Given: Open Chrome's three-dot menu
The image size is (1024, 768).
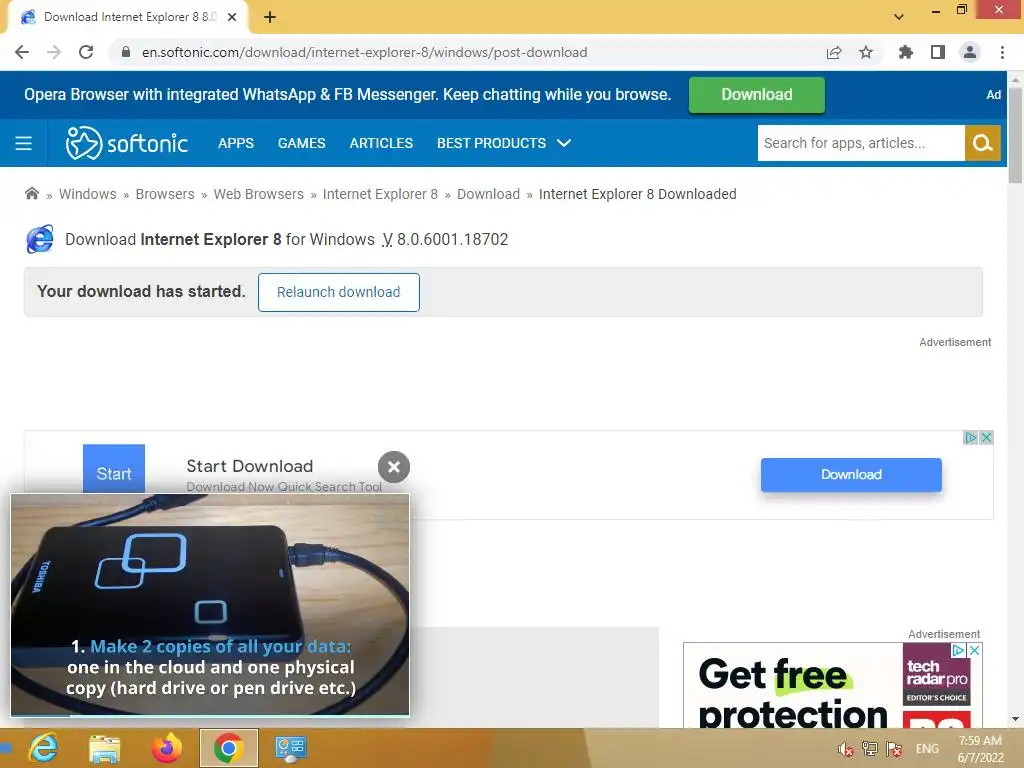Looking at the screenshot, I should pos(1002,52).
